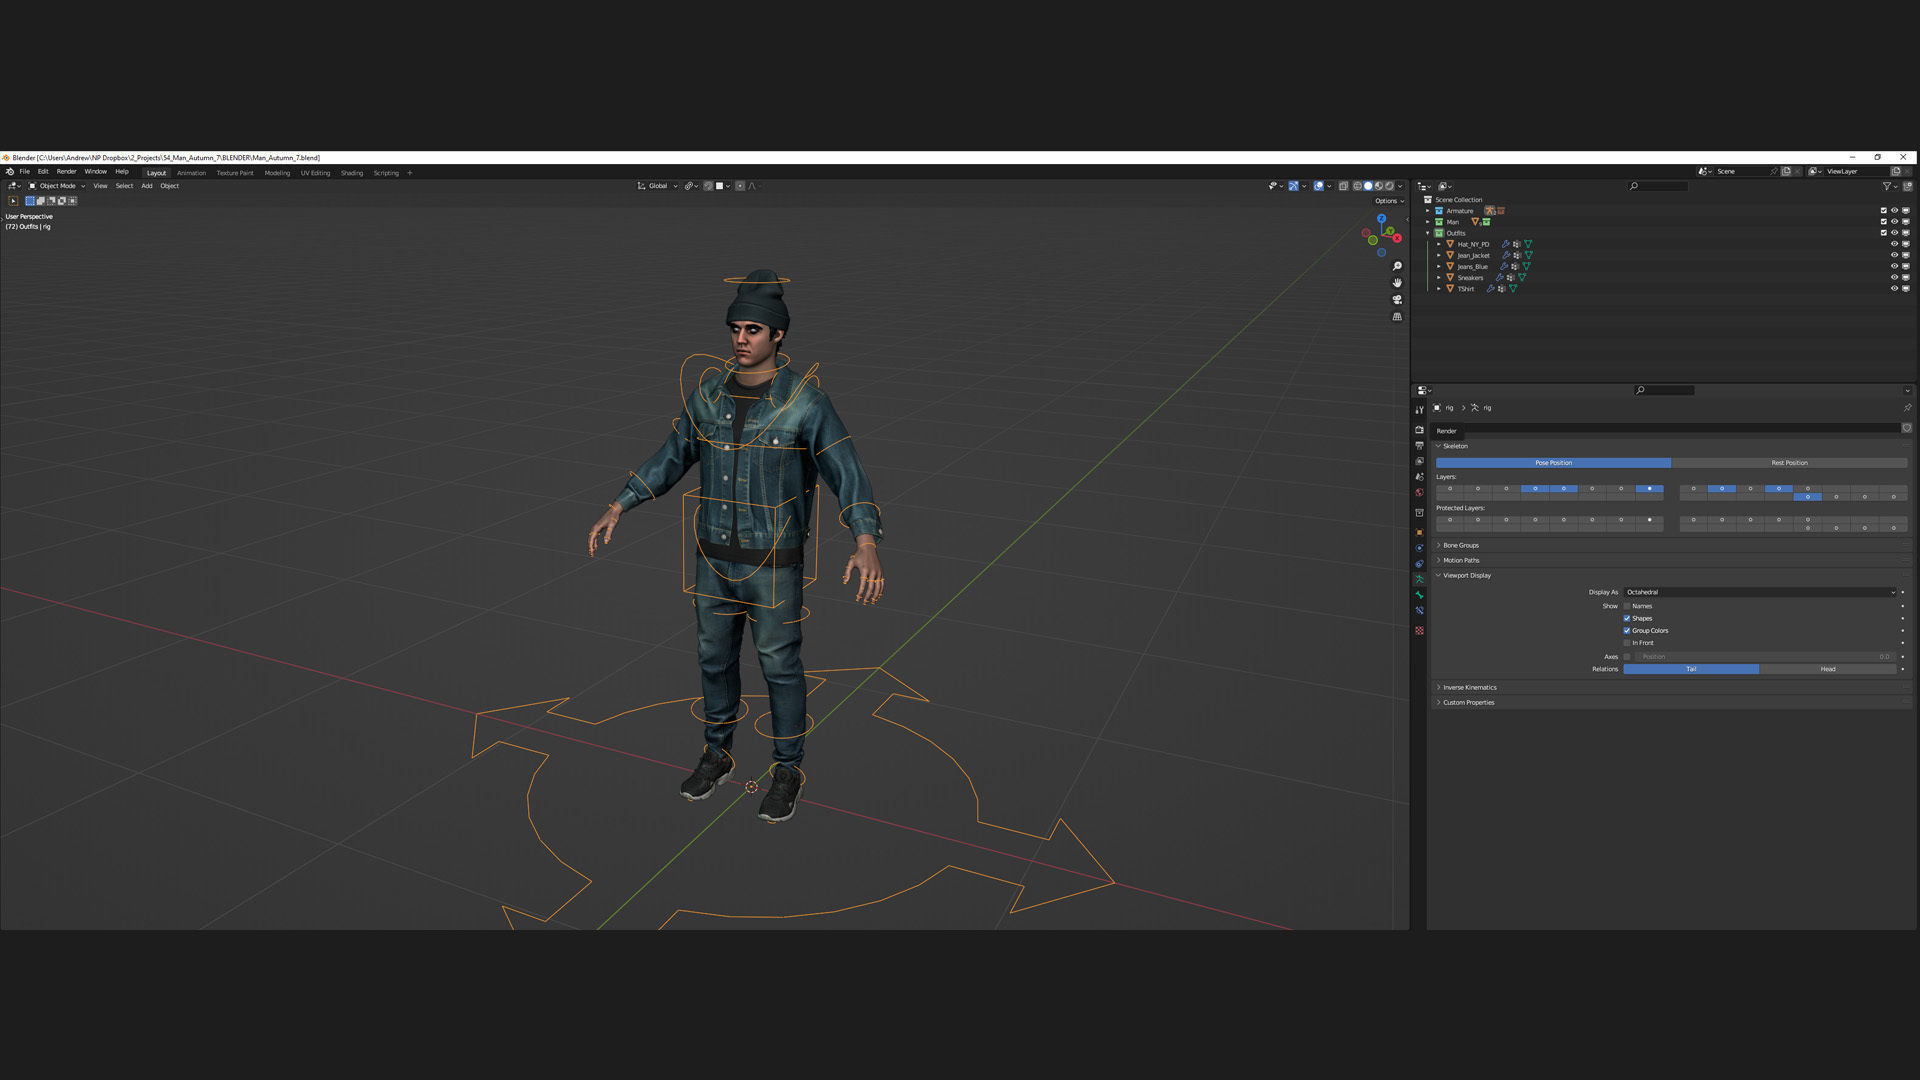Open Object Constraints properties tab
Viewport: 1920px width, 1080px height.
click(x=1419, y=564)
